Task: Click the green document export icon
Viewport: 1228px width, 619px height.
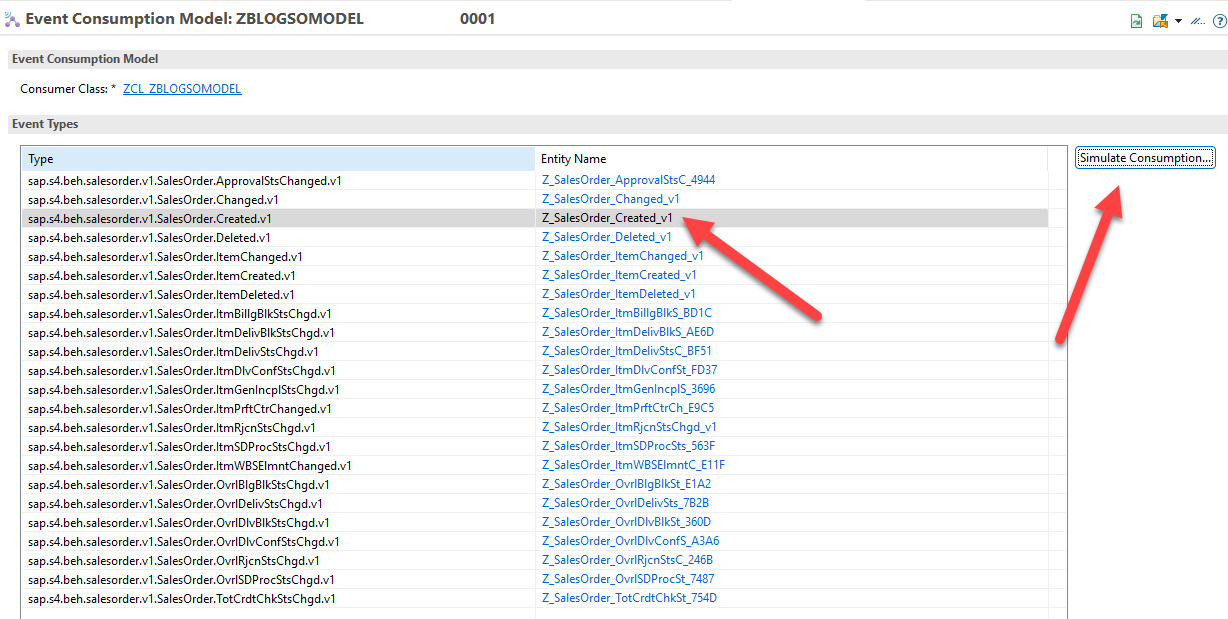Action: (1136, 21)
